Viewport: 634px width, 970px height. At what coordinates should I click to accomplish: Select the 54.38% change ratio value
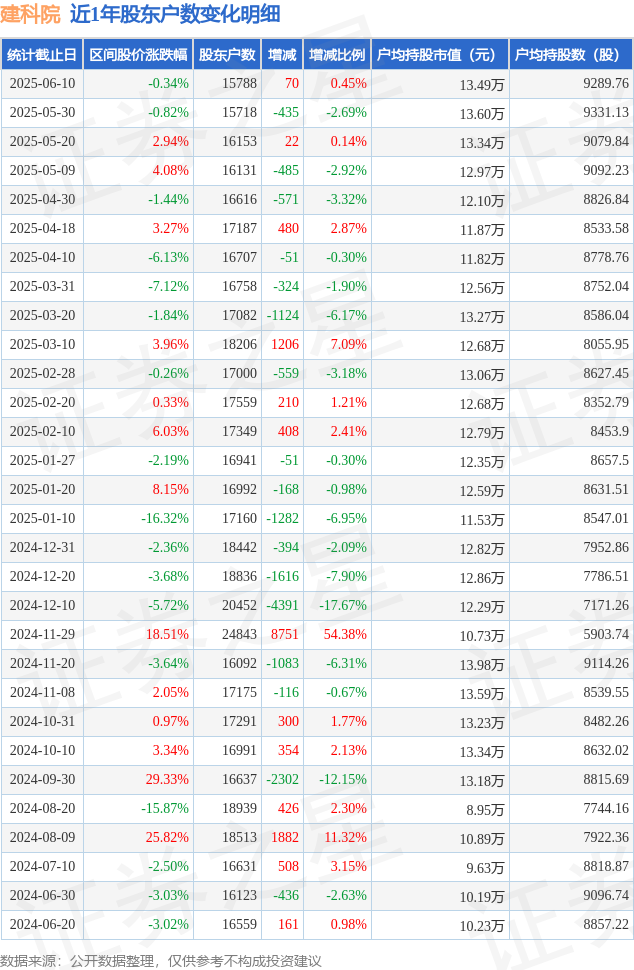pyautogui.click(x=345, y=634)
